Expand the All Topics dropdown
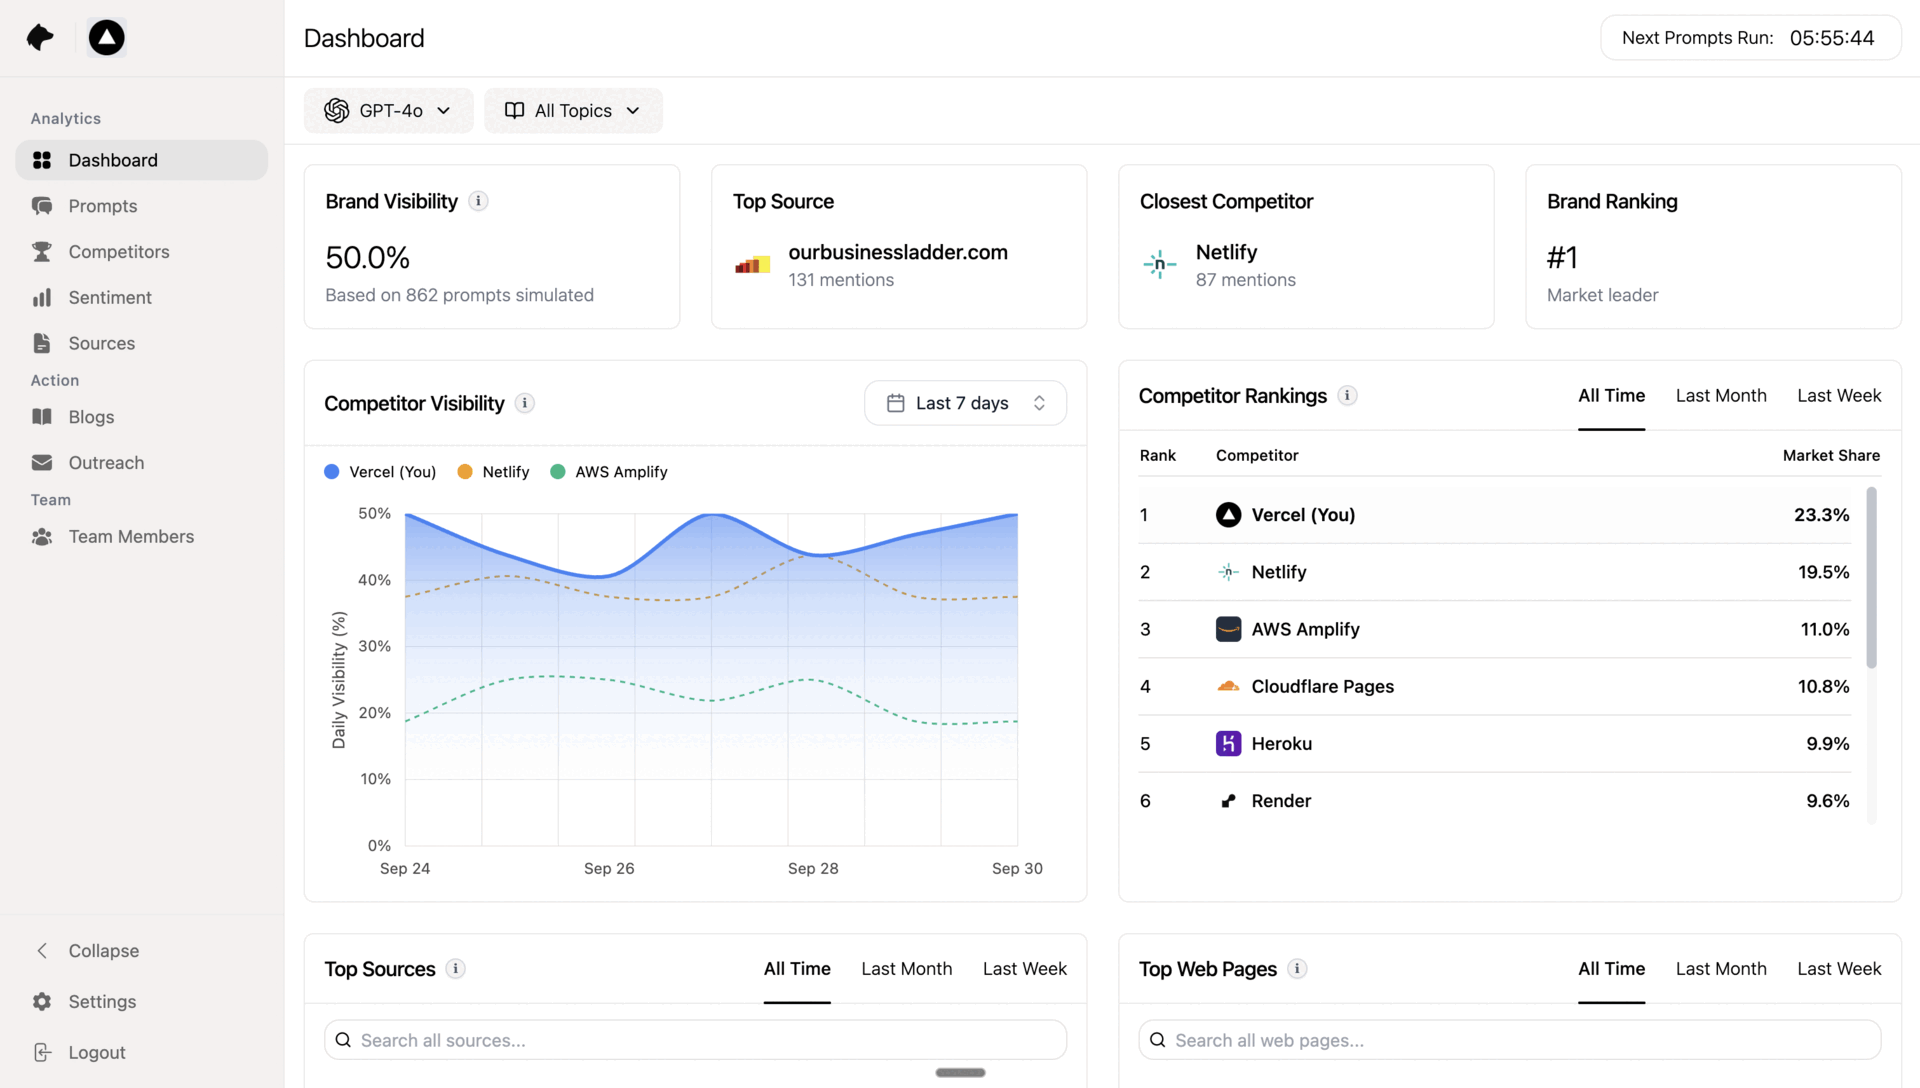The height and width of the screenshot is (1088, 1920). [573, 111]
